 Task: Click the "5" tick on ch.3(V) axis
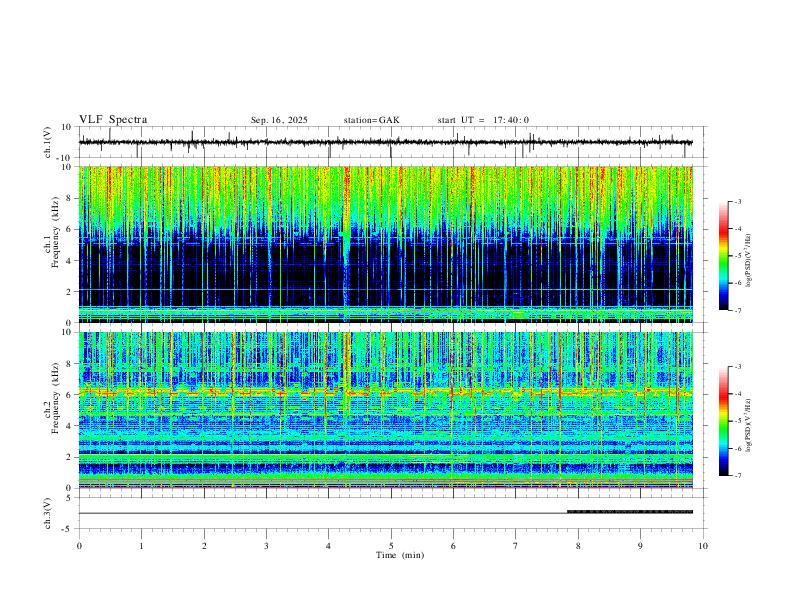[70, 498]
